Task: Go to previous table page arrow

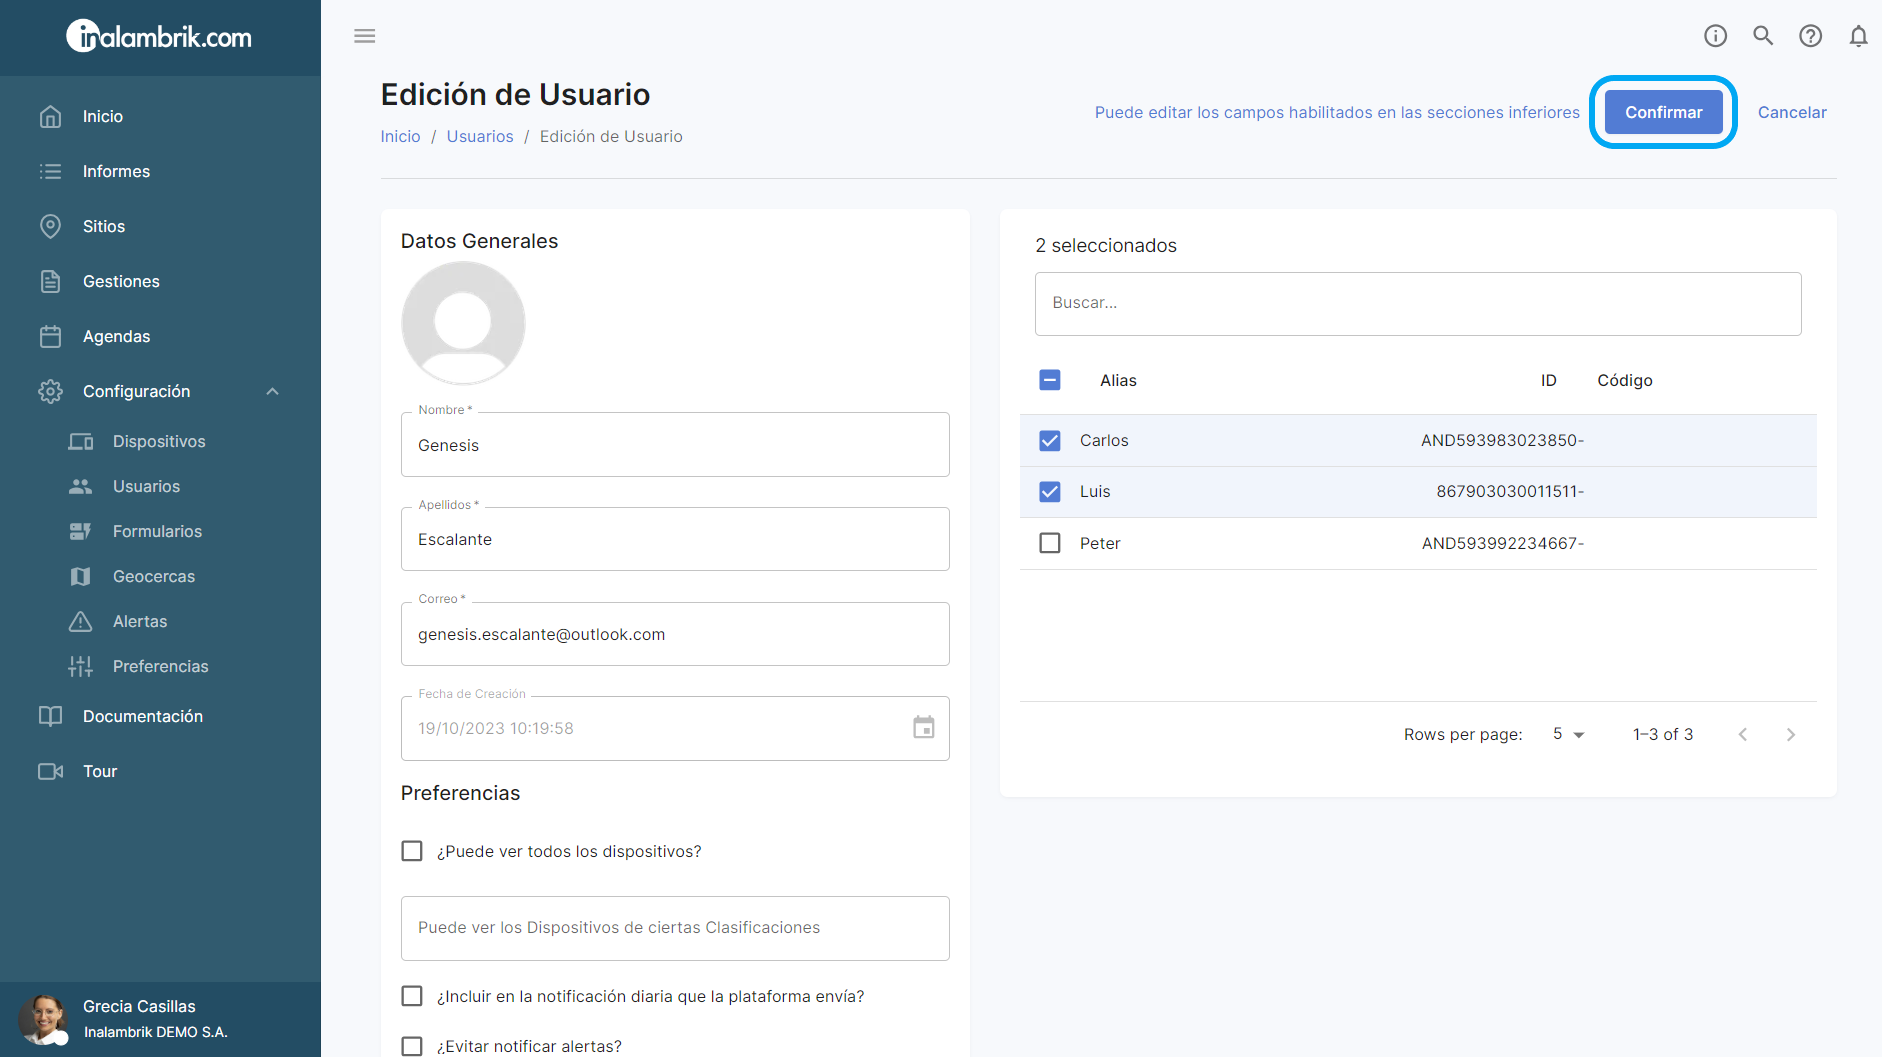Action: [1743, 734]
